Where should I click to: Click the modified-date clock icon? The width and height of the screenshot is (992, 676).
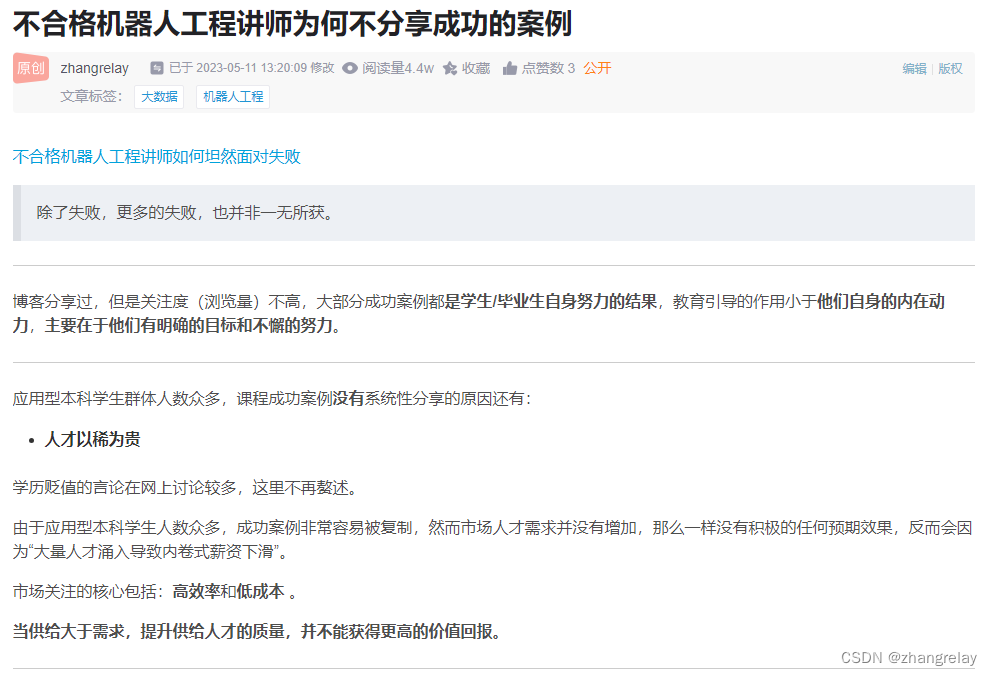(157, 68)
